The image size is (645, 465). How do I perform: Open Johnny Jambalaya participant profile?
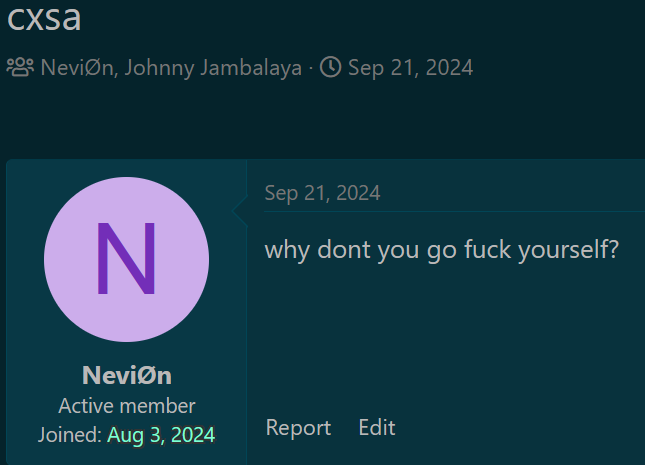(x=213, y=68)
